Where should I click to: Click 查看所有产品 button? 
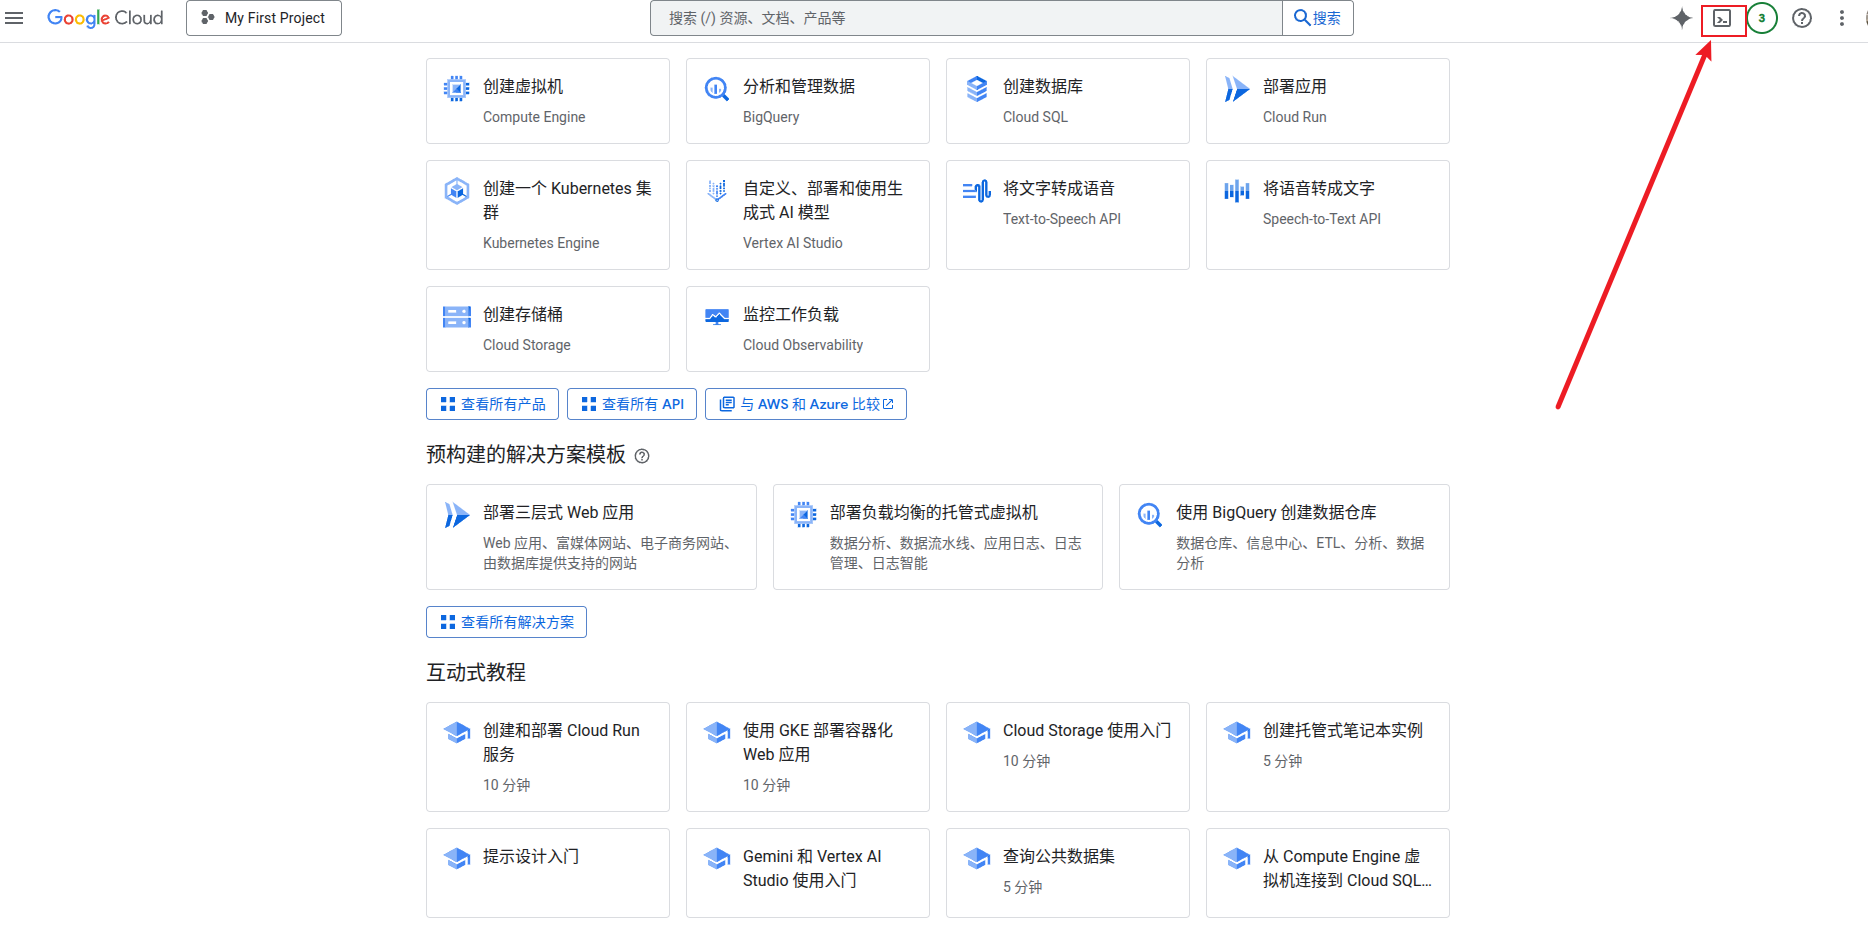point(492,404)
